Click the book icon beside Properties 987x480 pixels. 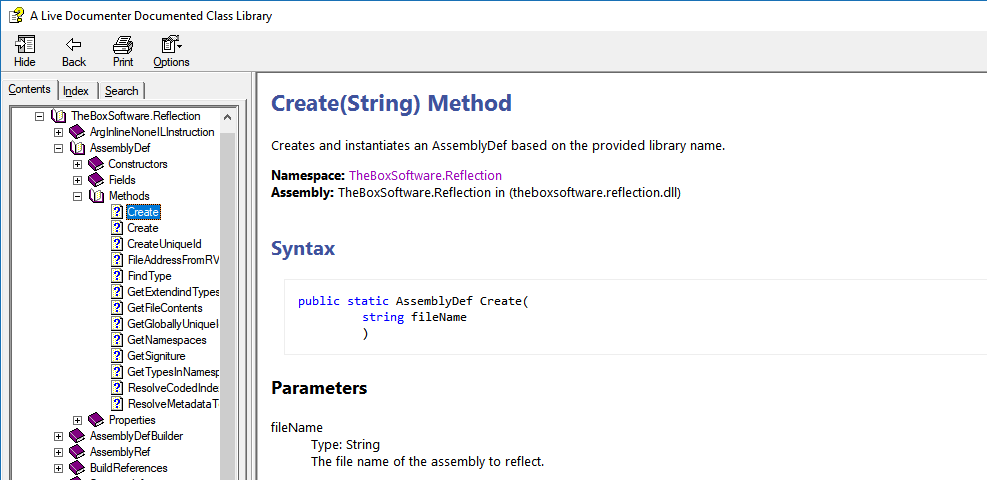[x=96, y=420]
